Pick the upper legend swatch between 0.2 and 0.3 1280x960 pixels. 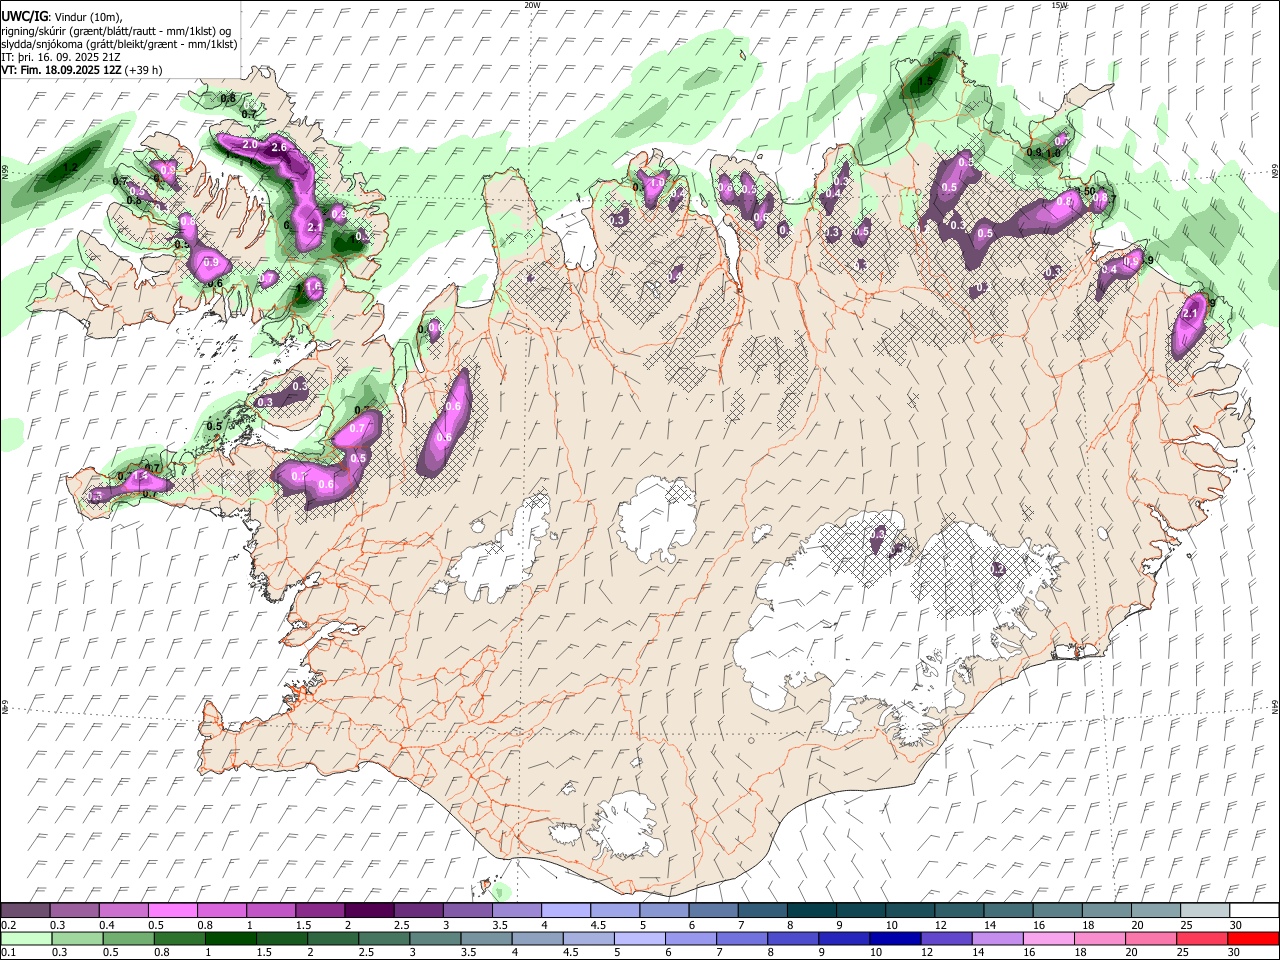25,911
